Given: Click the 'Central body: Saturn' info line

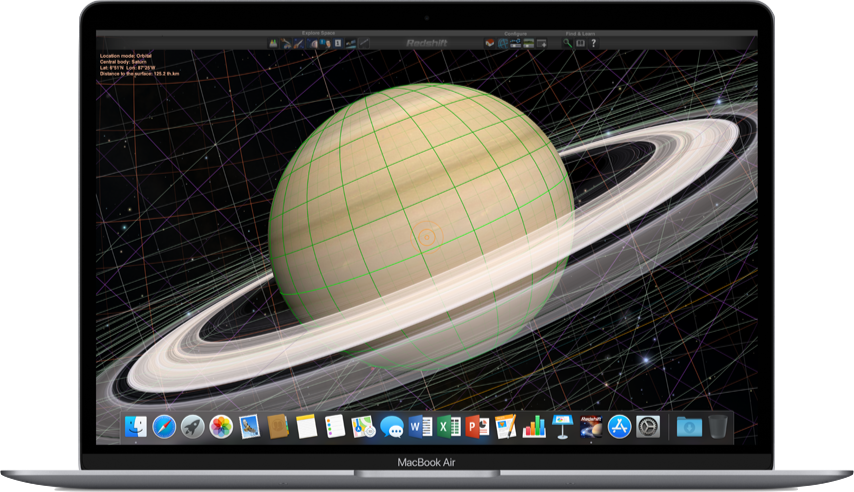Looking at the screenshot, I should point(123,62).
